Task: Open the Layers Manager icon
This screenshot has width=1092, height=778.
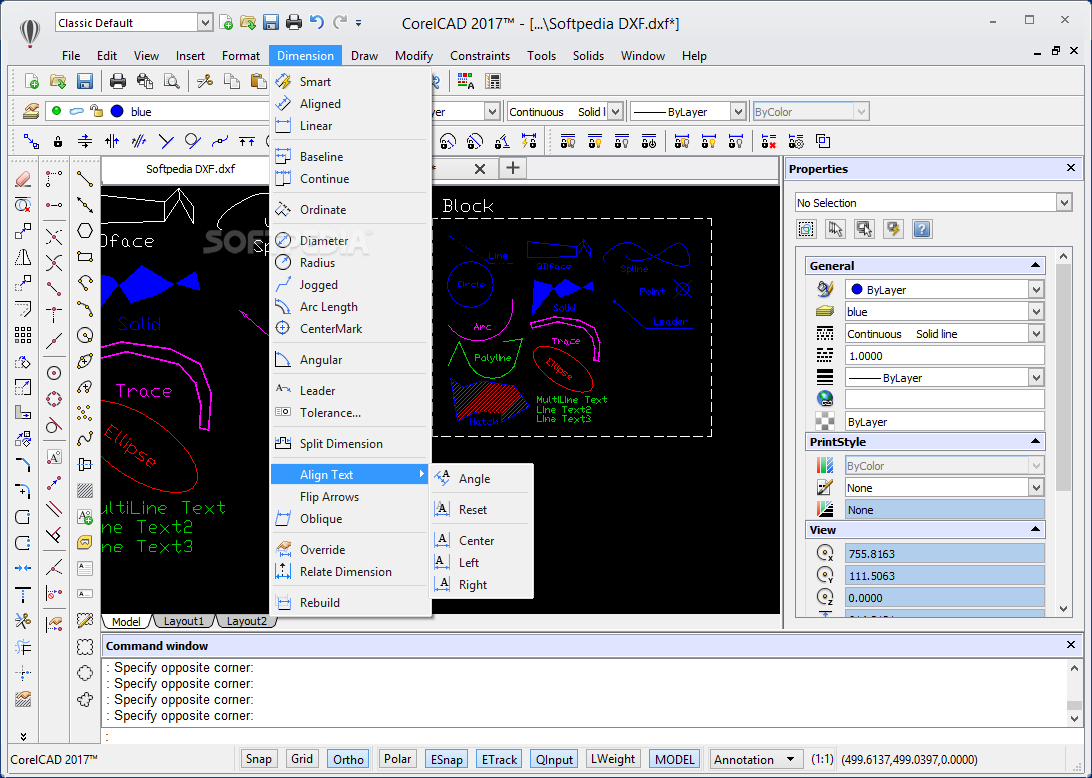Action: click(x=31, y=111)
